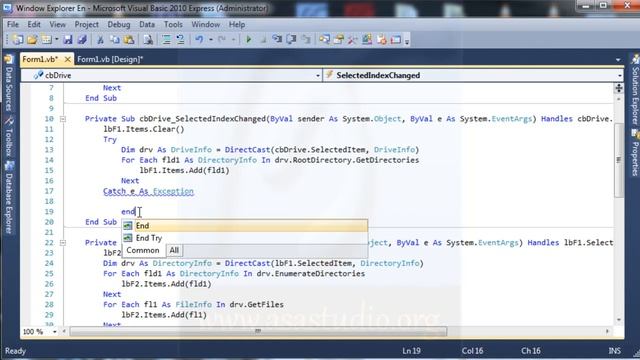The width and height of the screenshot is (640, 360).
Task: Open the Solution Explorer side tab
Action: click(635, 91)
